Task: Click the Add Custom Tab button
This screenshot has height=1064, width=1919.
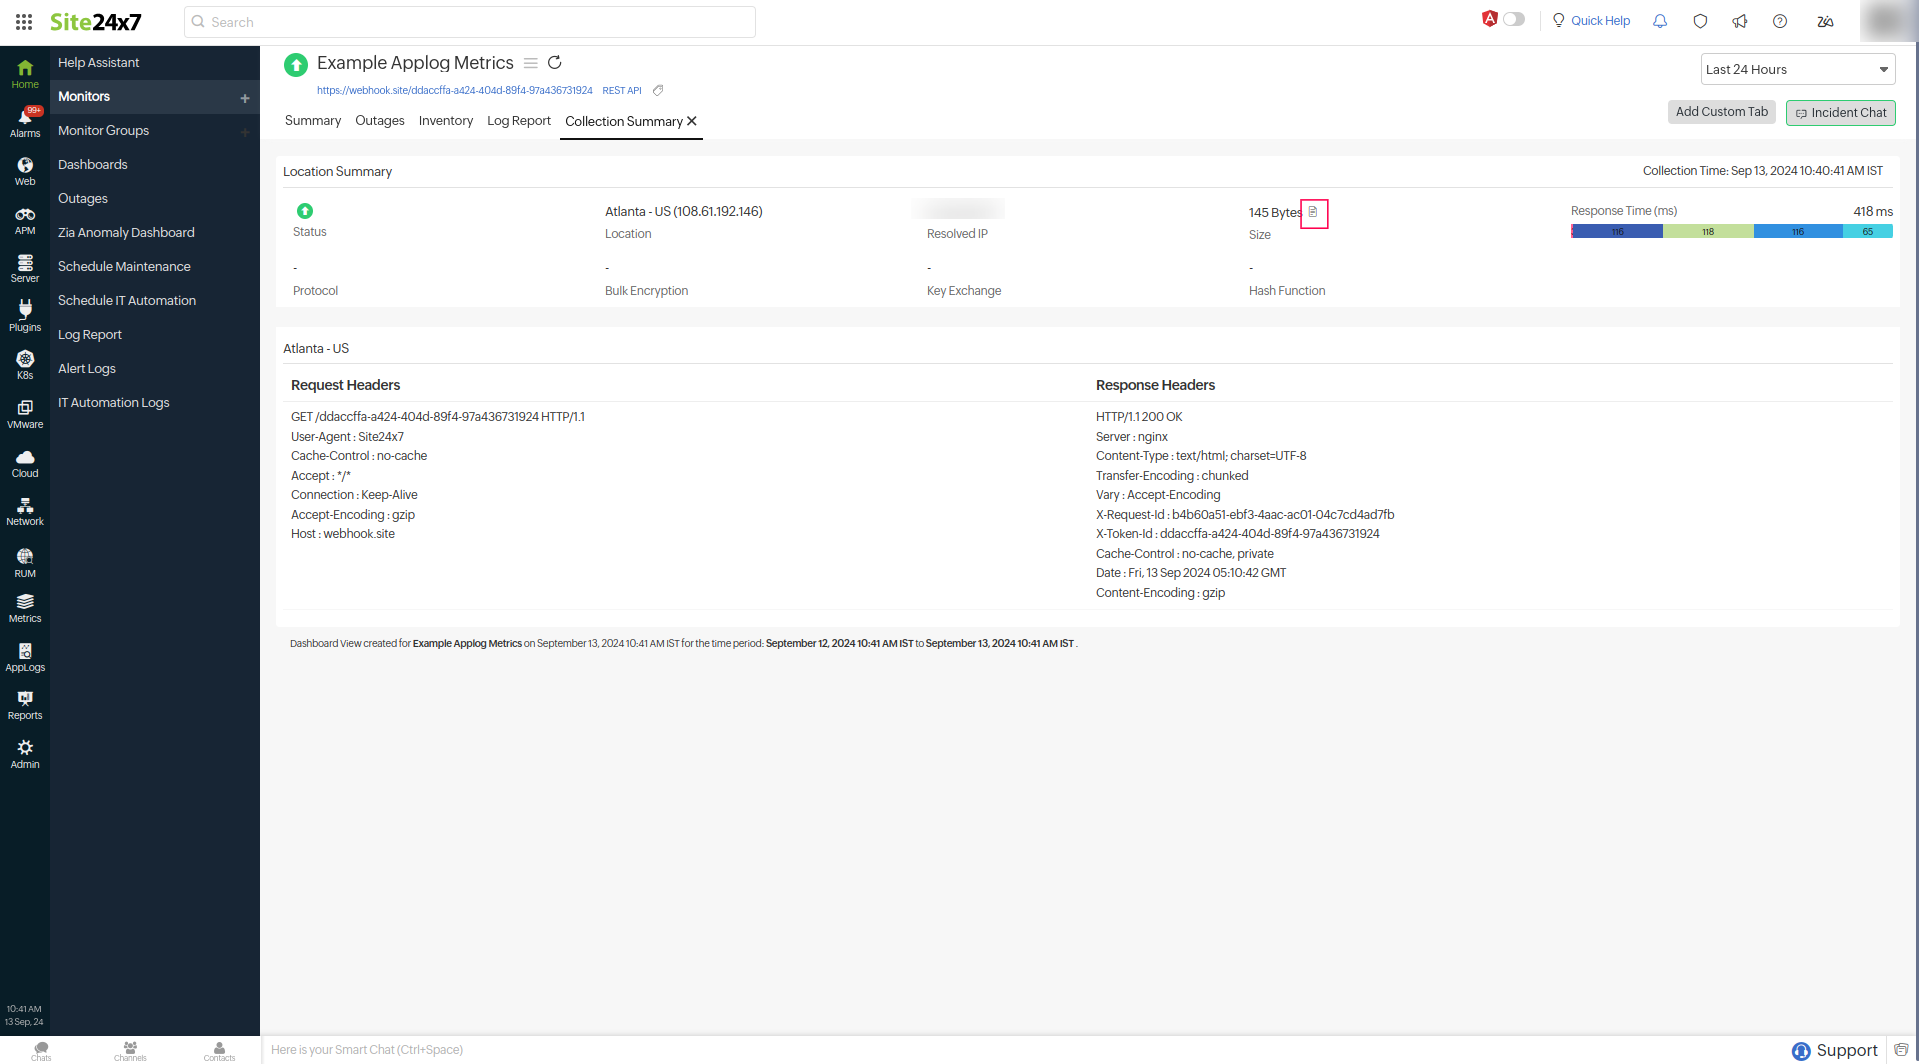Action: pyautogui.click(x=1722, y=112)
